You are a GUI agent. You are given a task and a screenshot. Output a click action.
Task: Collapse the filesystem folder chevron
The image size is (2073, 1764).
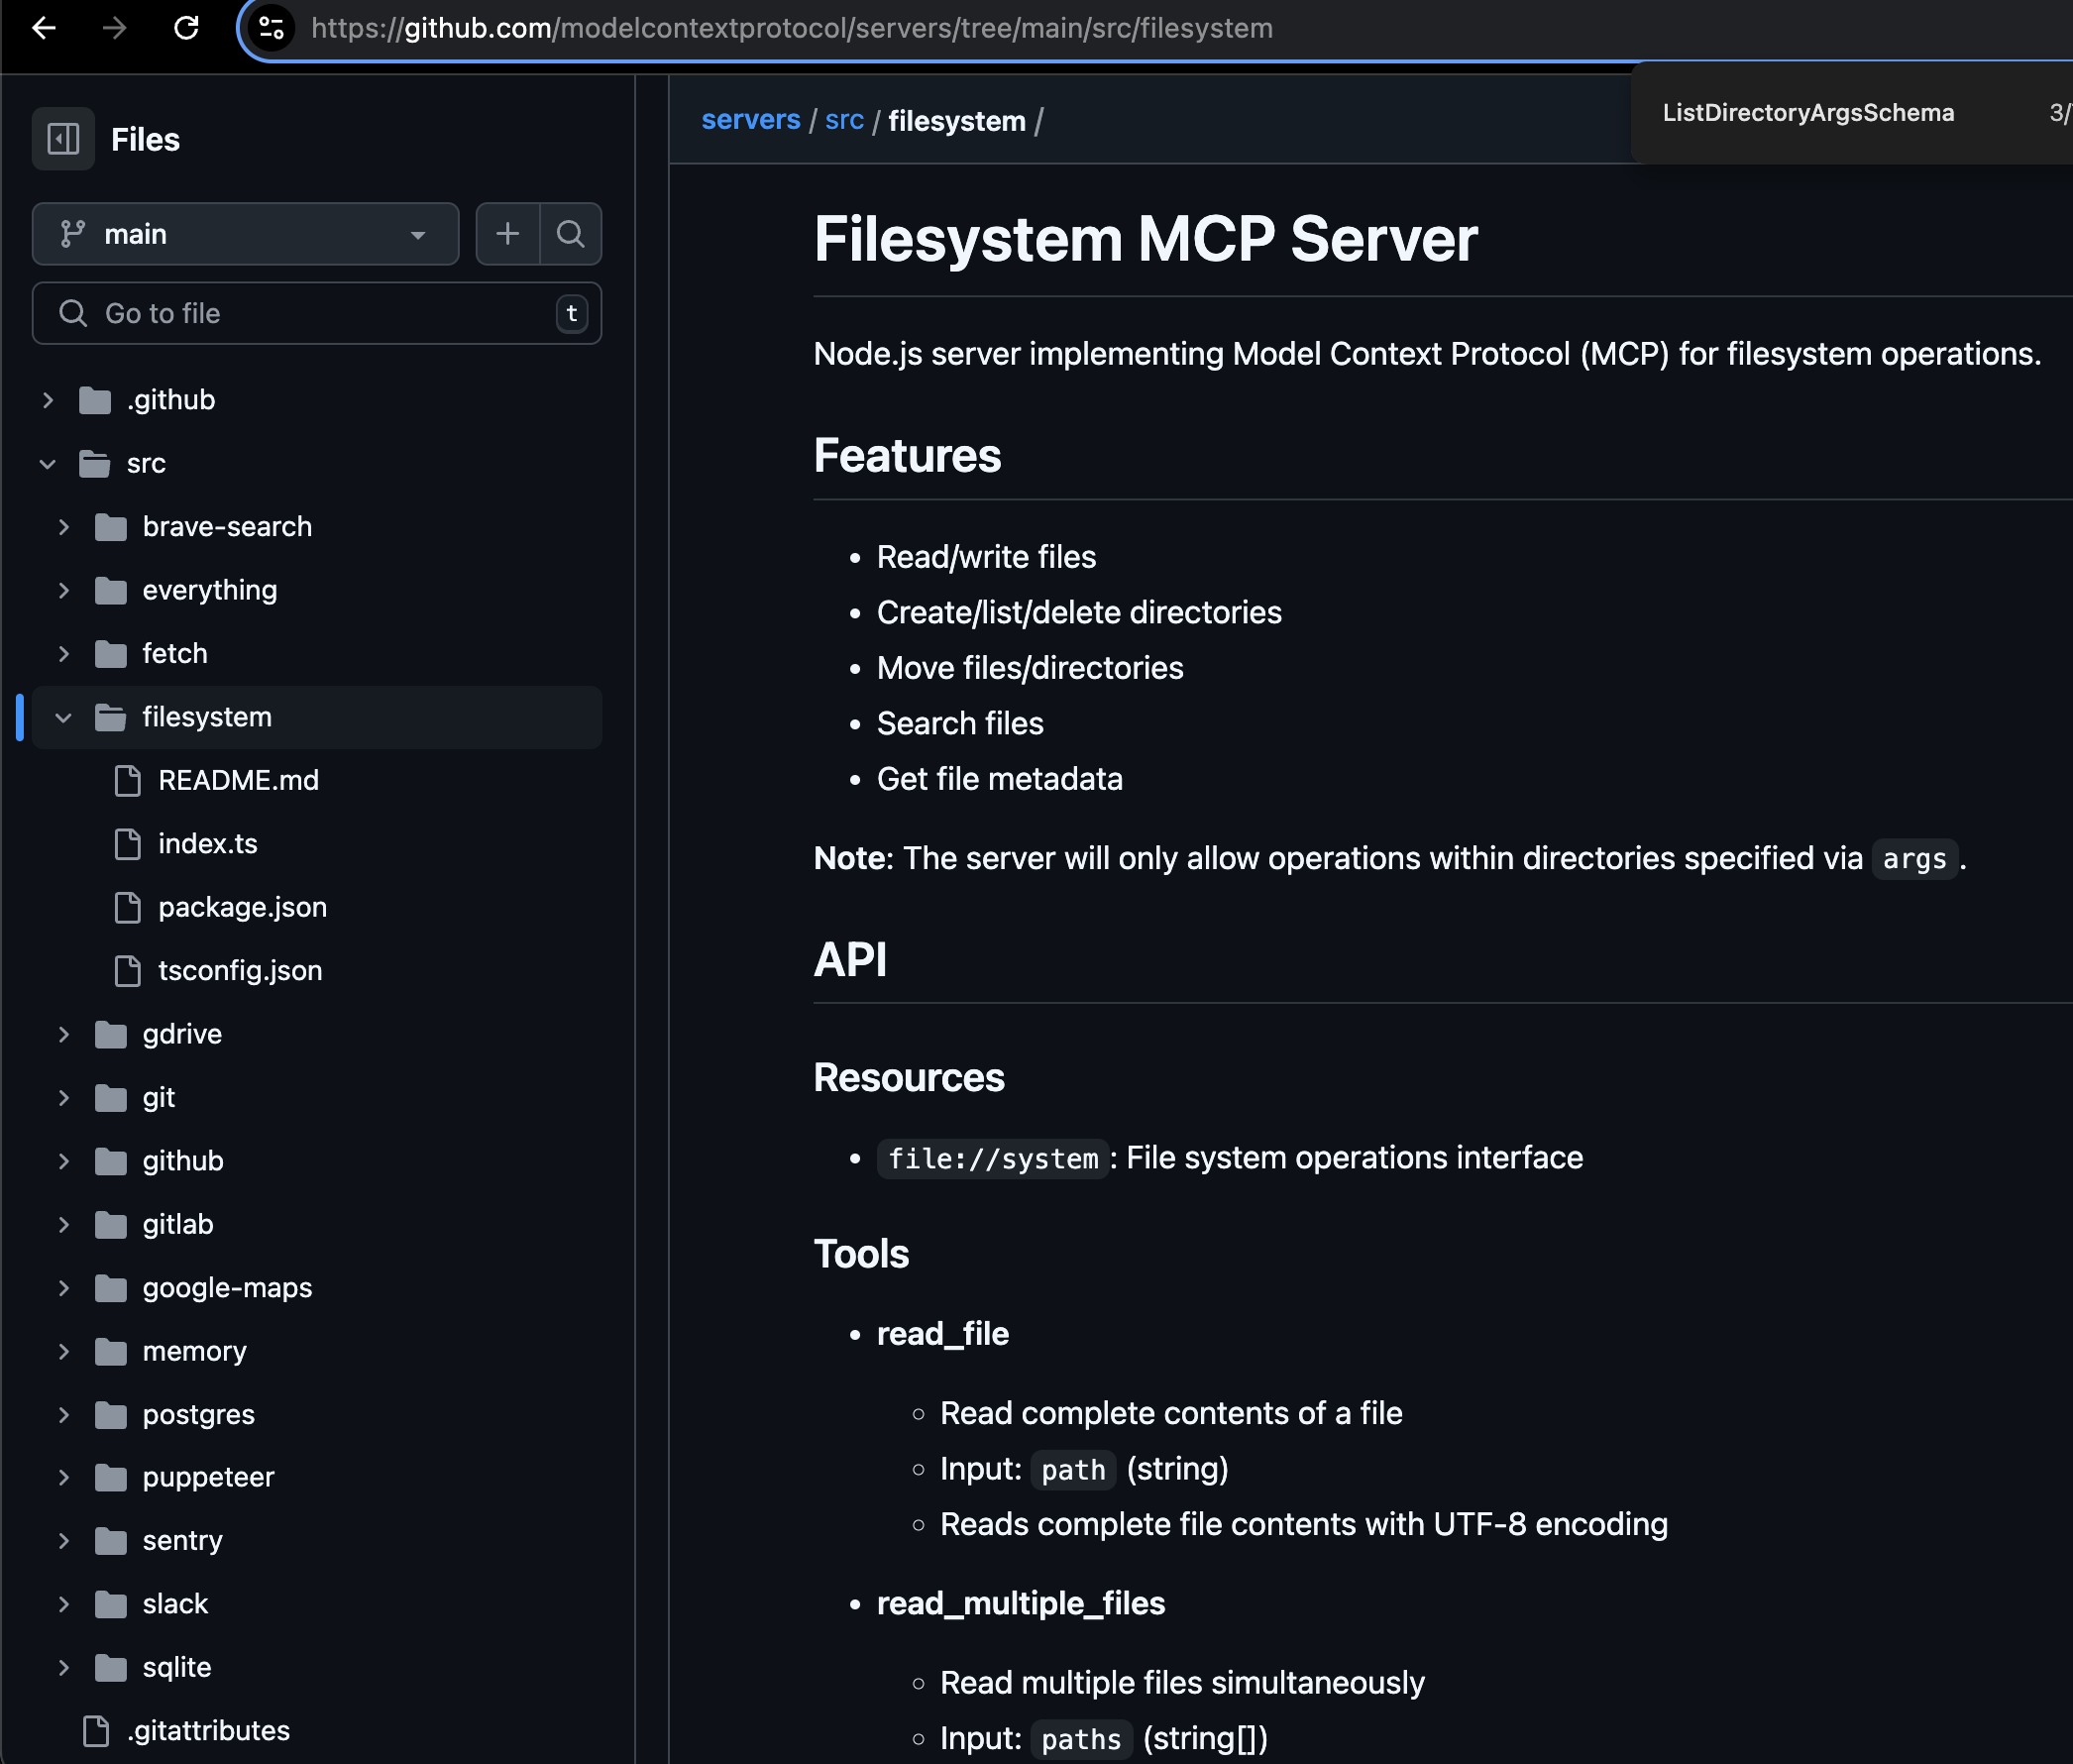(63, 718)
